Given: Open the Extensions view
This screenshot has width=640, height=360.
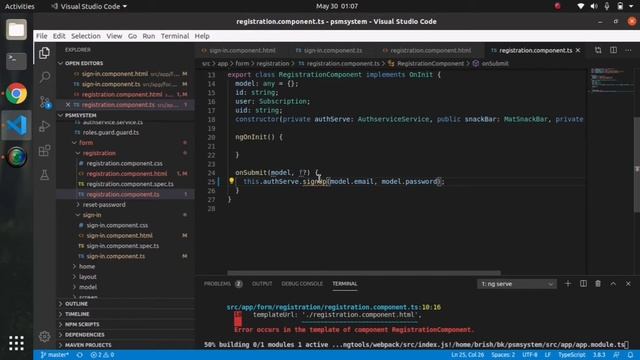Looking at the screenshot, I should click(x=44, y=151).
